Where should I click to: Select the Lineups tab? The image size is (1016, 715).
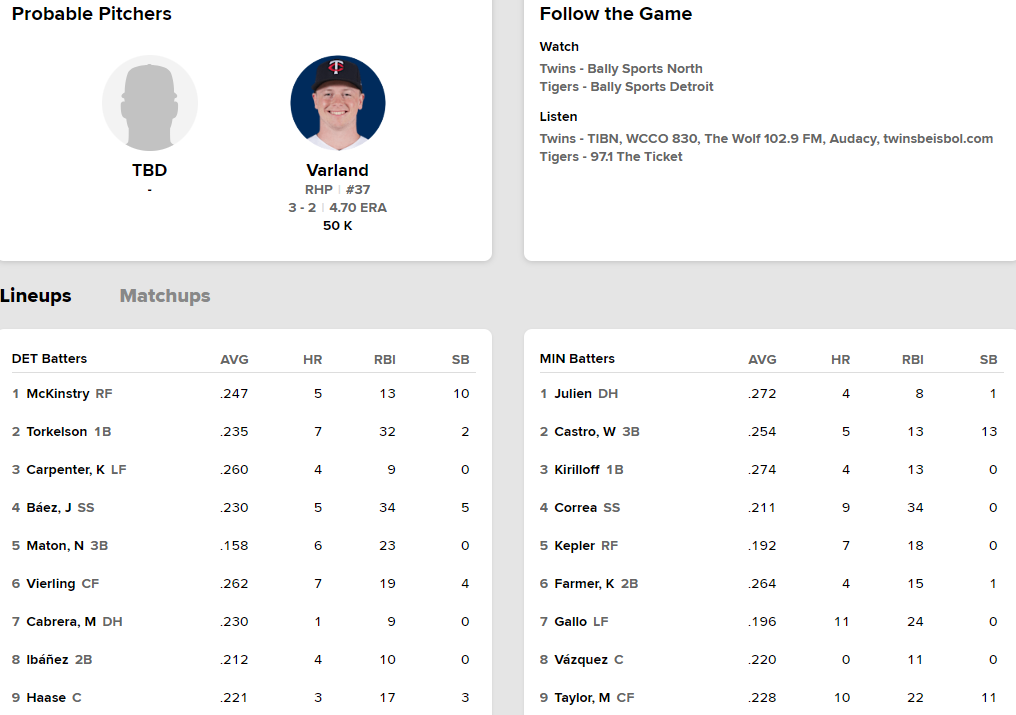click(36, 296)
